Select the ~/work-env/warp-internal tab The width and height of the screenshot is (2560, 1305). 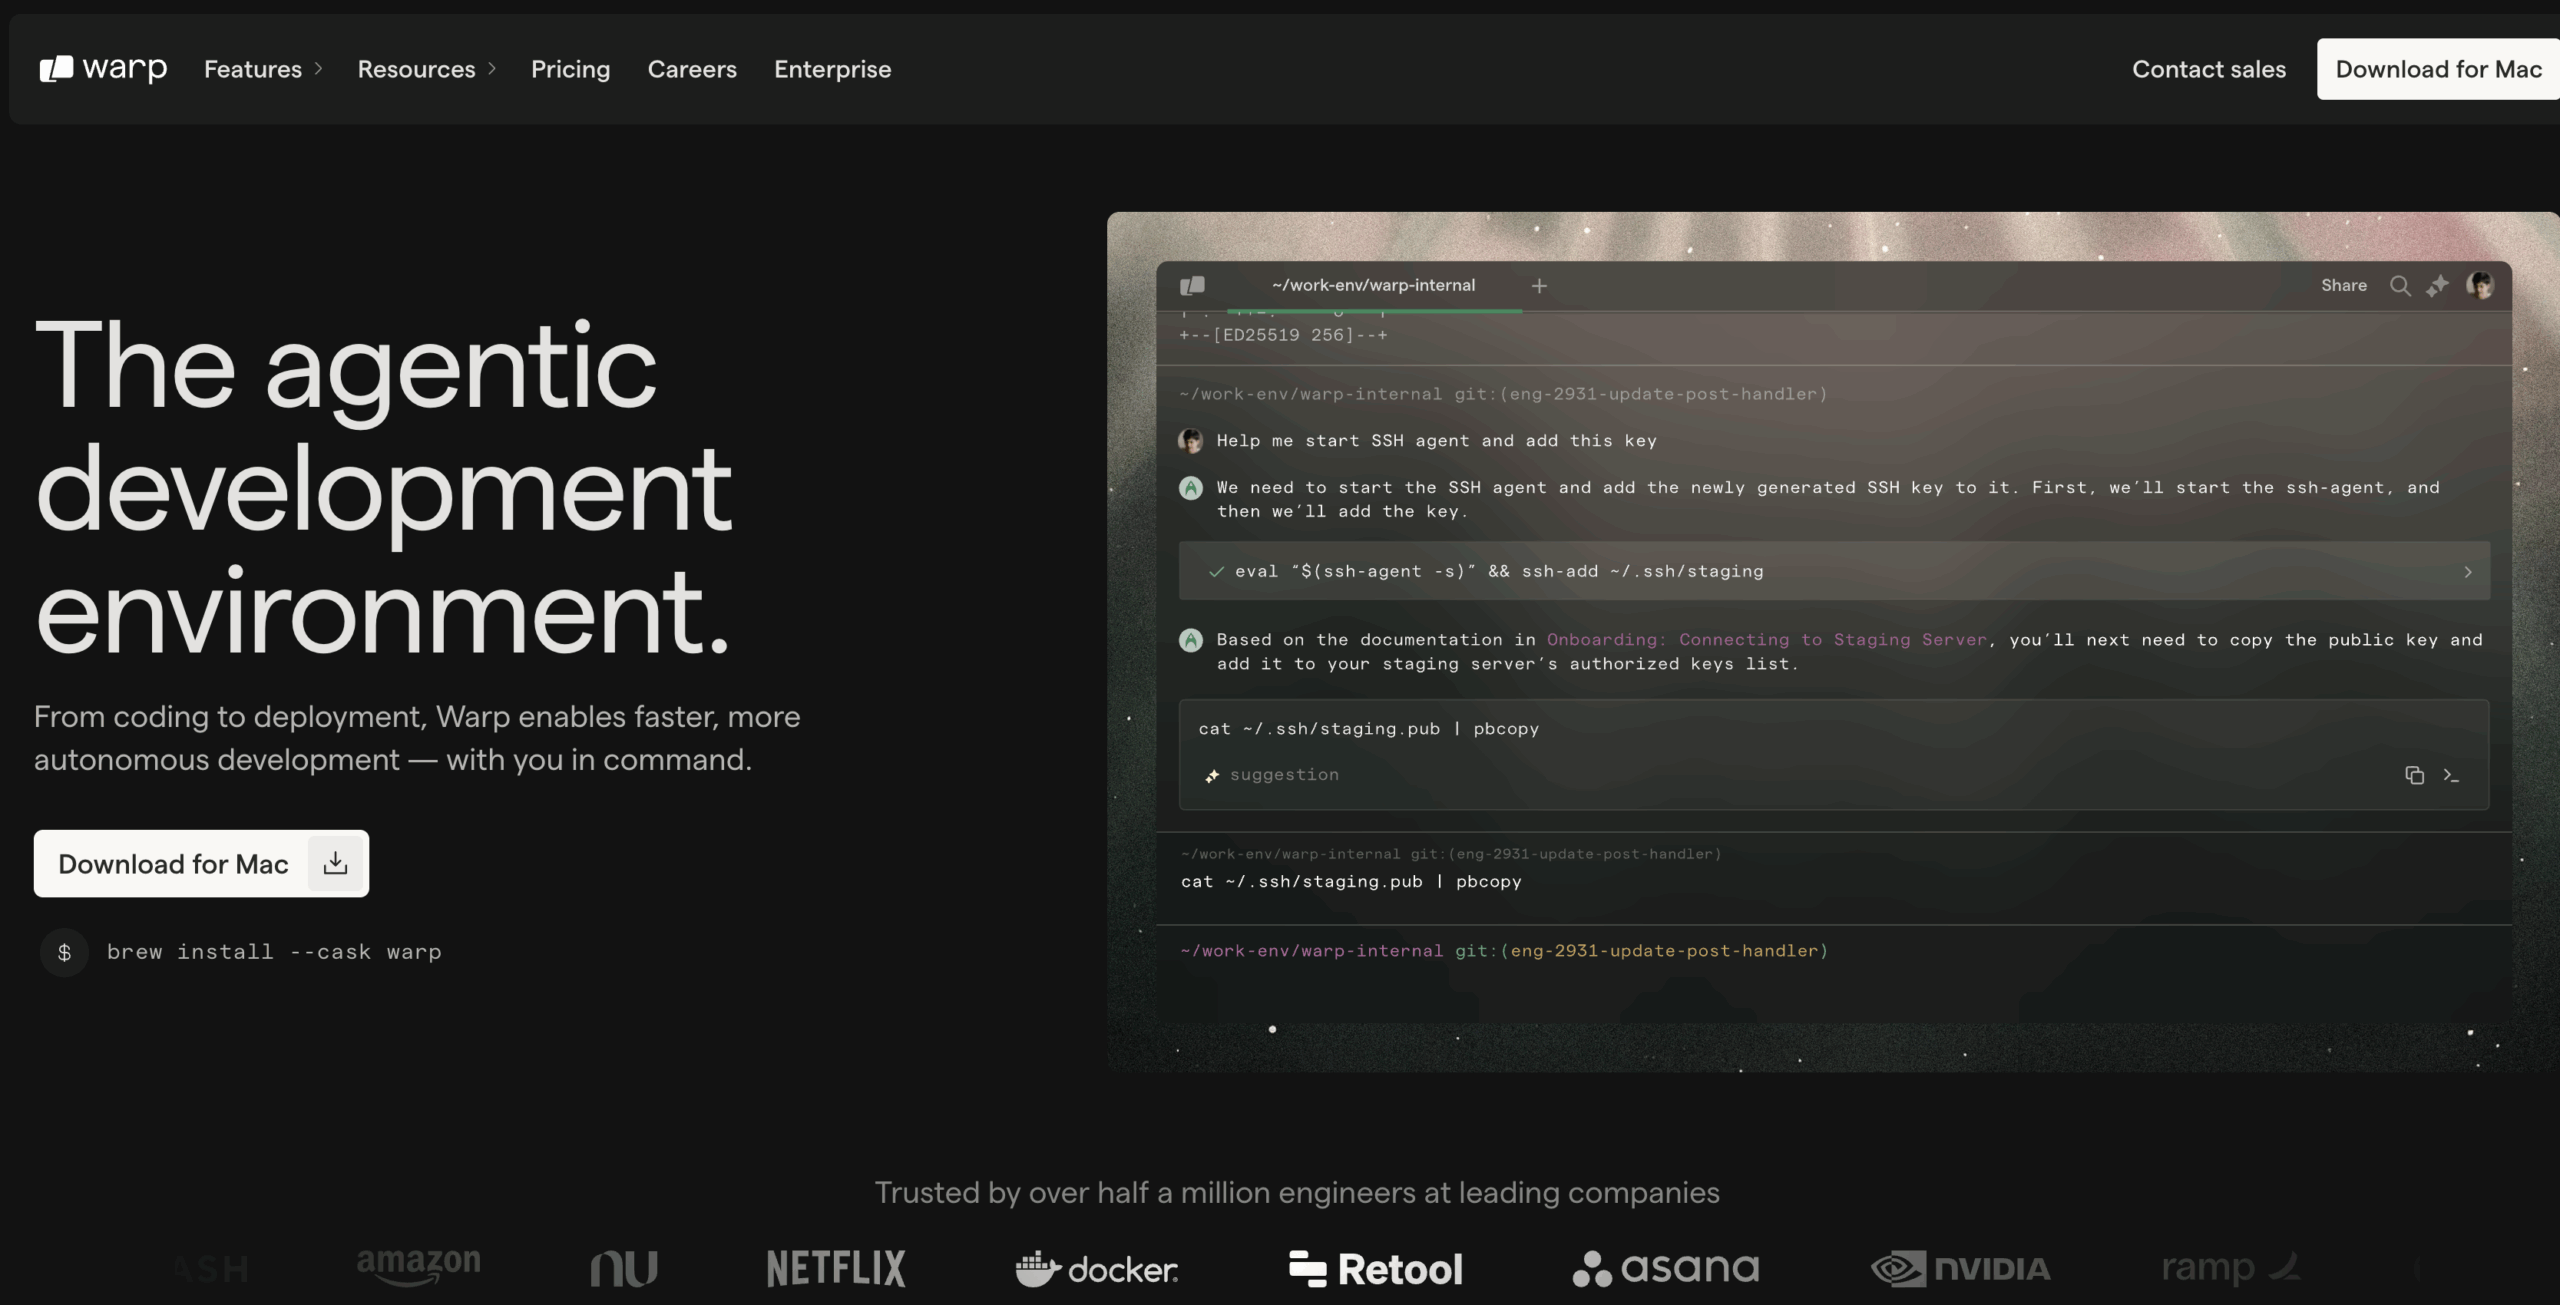tap(1373, 286)
